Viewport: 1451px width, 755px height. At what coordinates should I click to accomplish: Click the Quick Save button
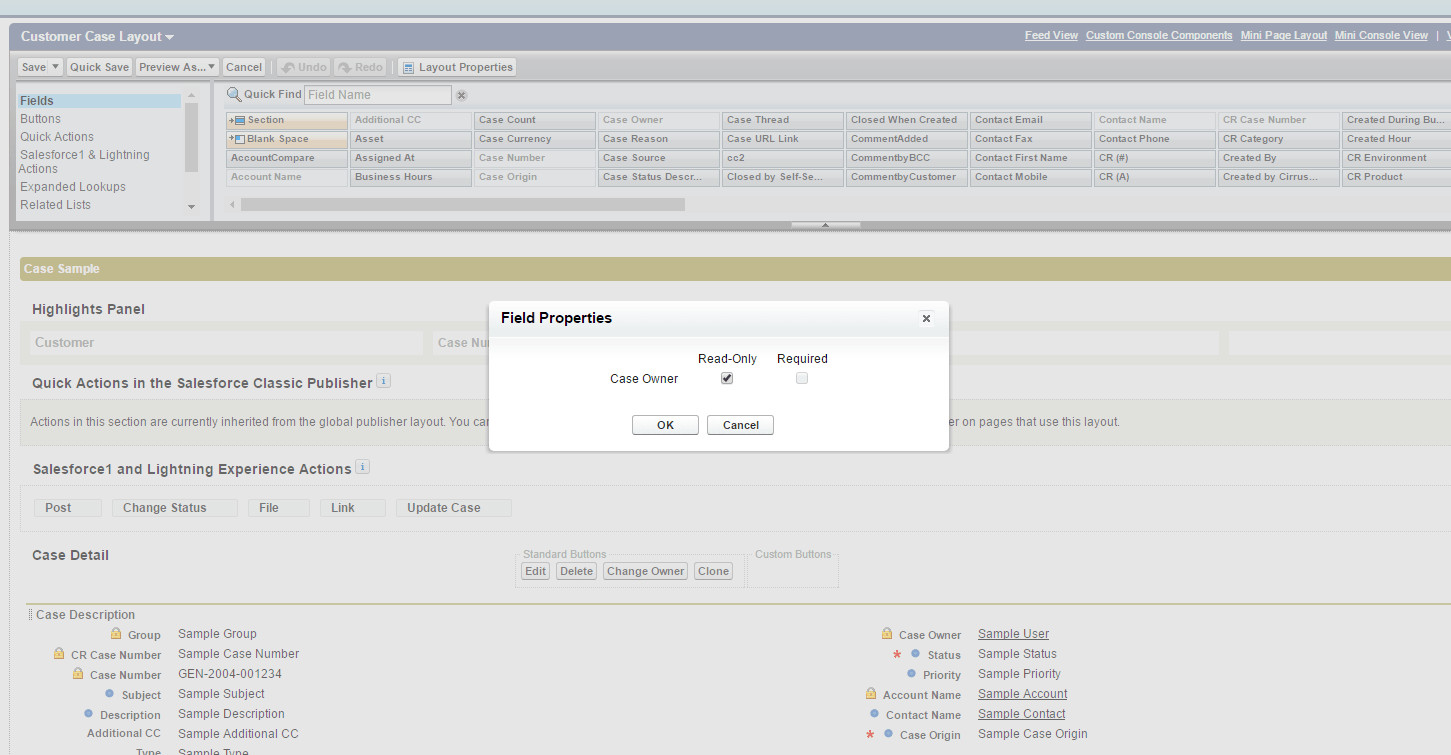pos(99,67)
